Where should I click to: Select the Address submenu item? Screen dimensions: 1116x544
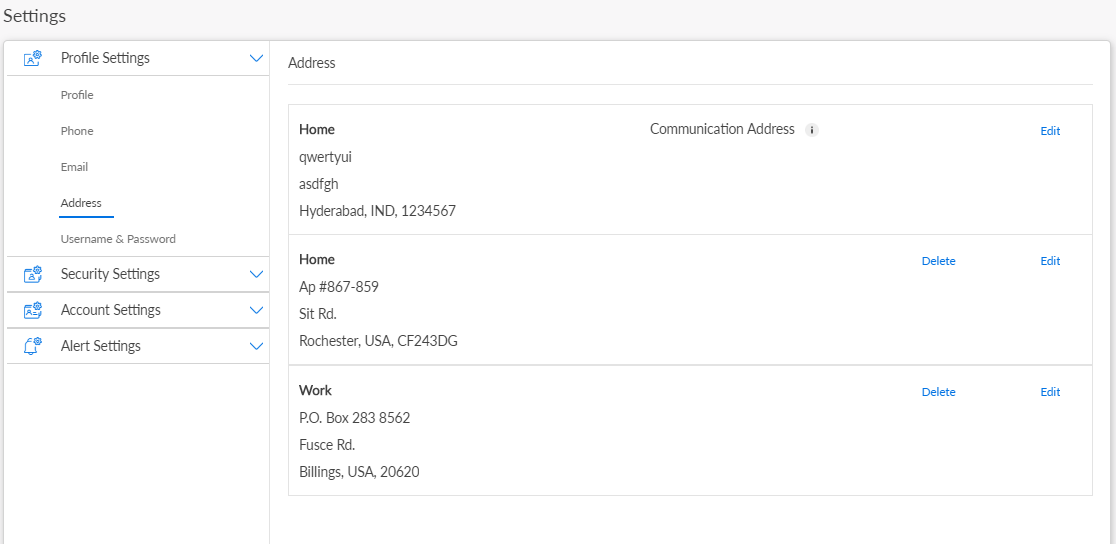[x=81, y=203]
